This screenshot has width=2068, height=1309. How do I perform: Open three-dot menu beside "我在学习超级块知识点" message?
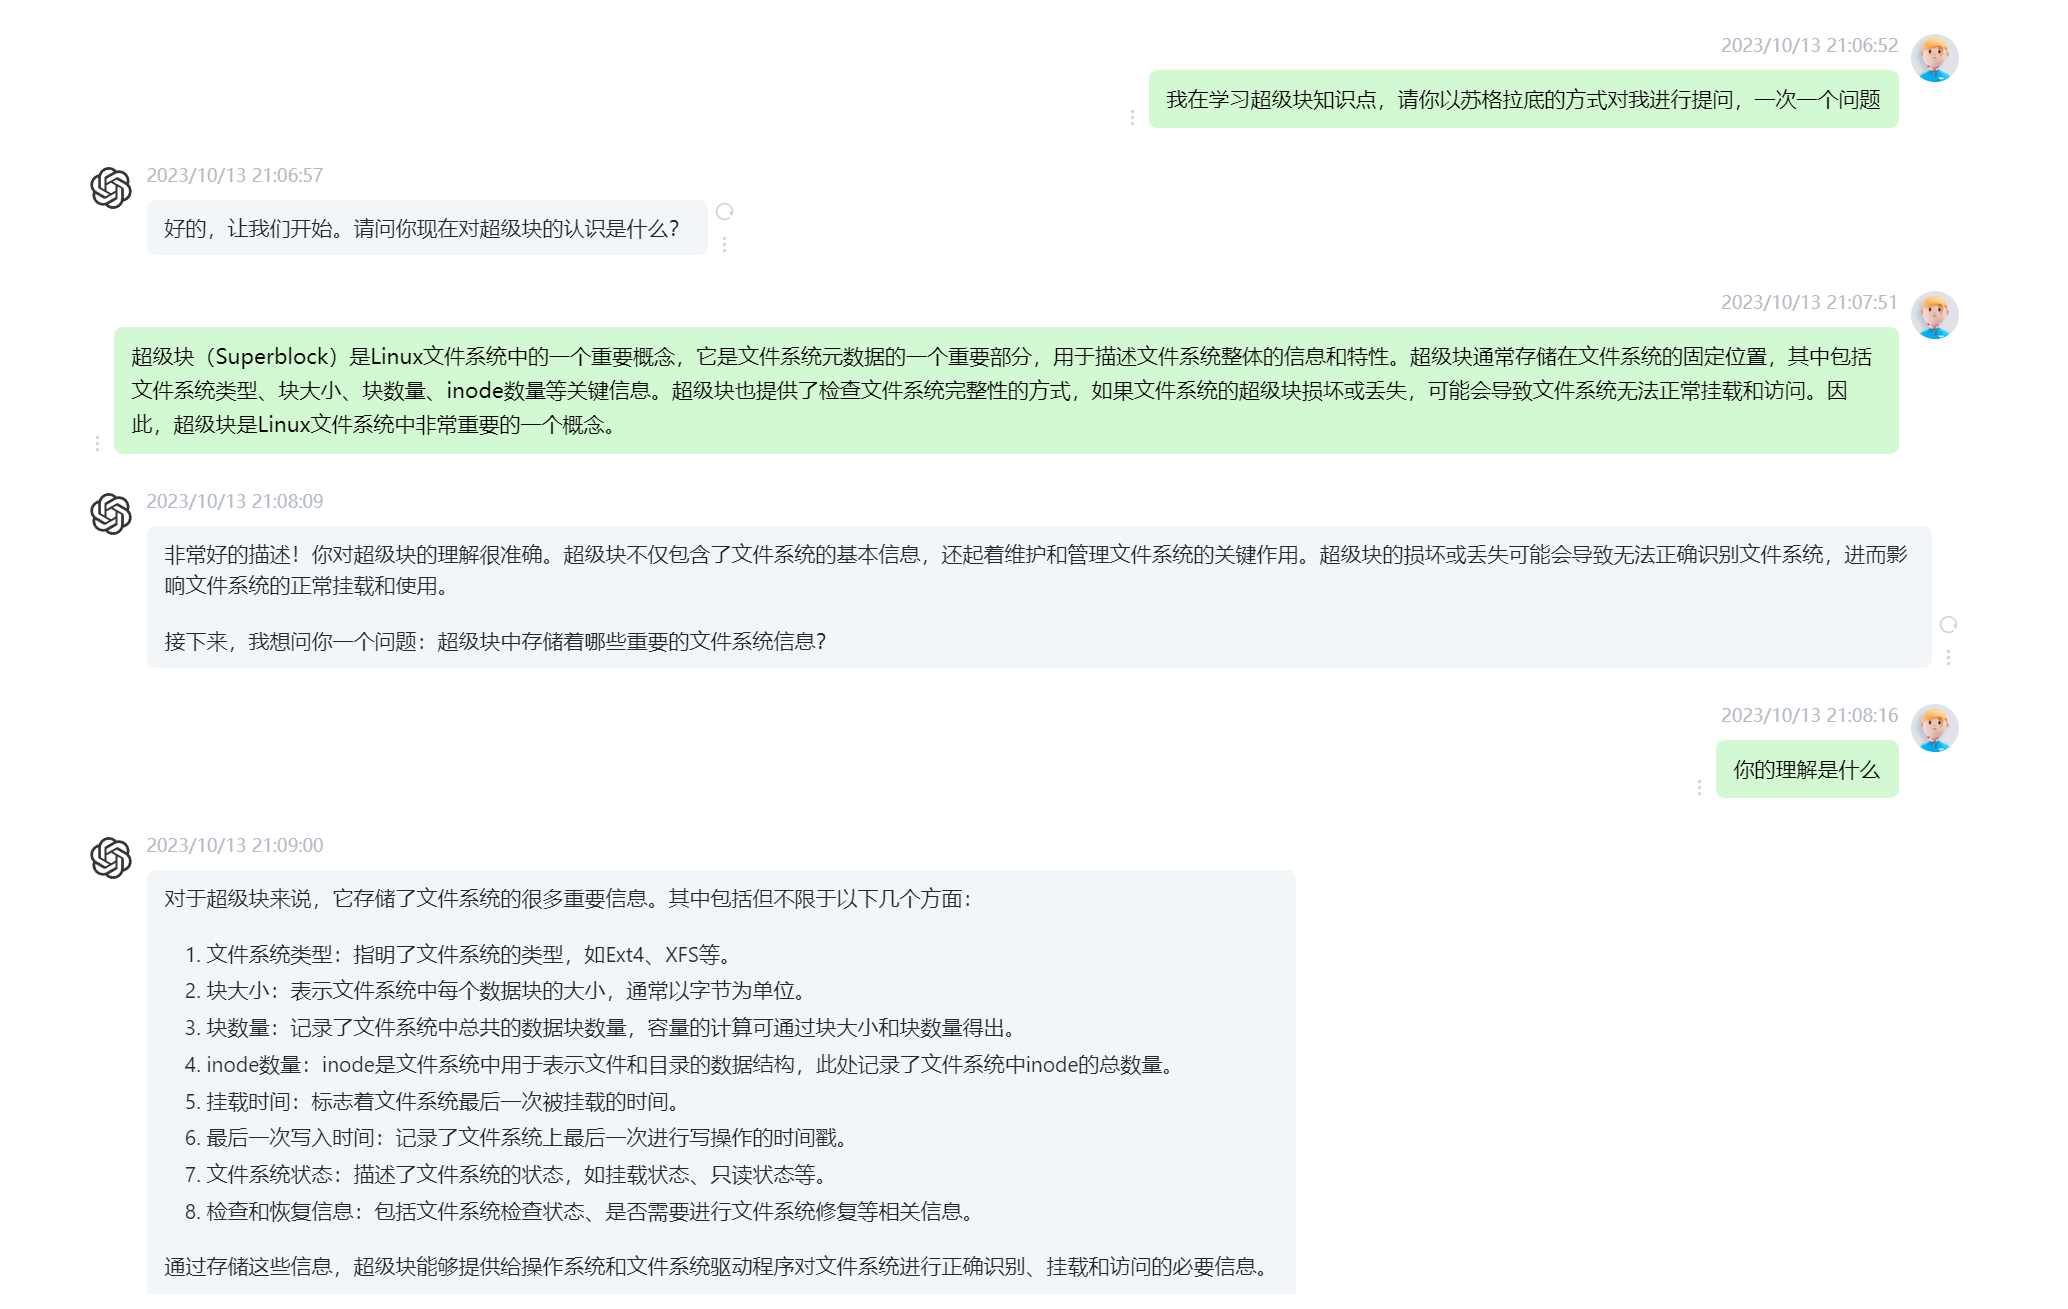click(x=1132, y=118)
